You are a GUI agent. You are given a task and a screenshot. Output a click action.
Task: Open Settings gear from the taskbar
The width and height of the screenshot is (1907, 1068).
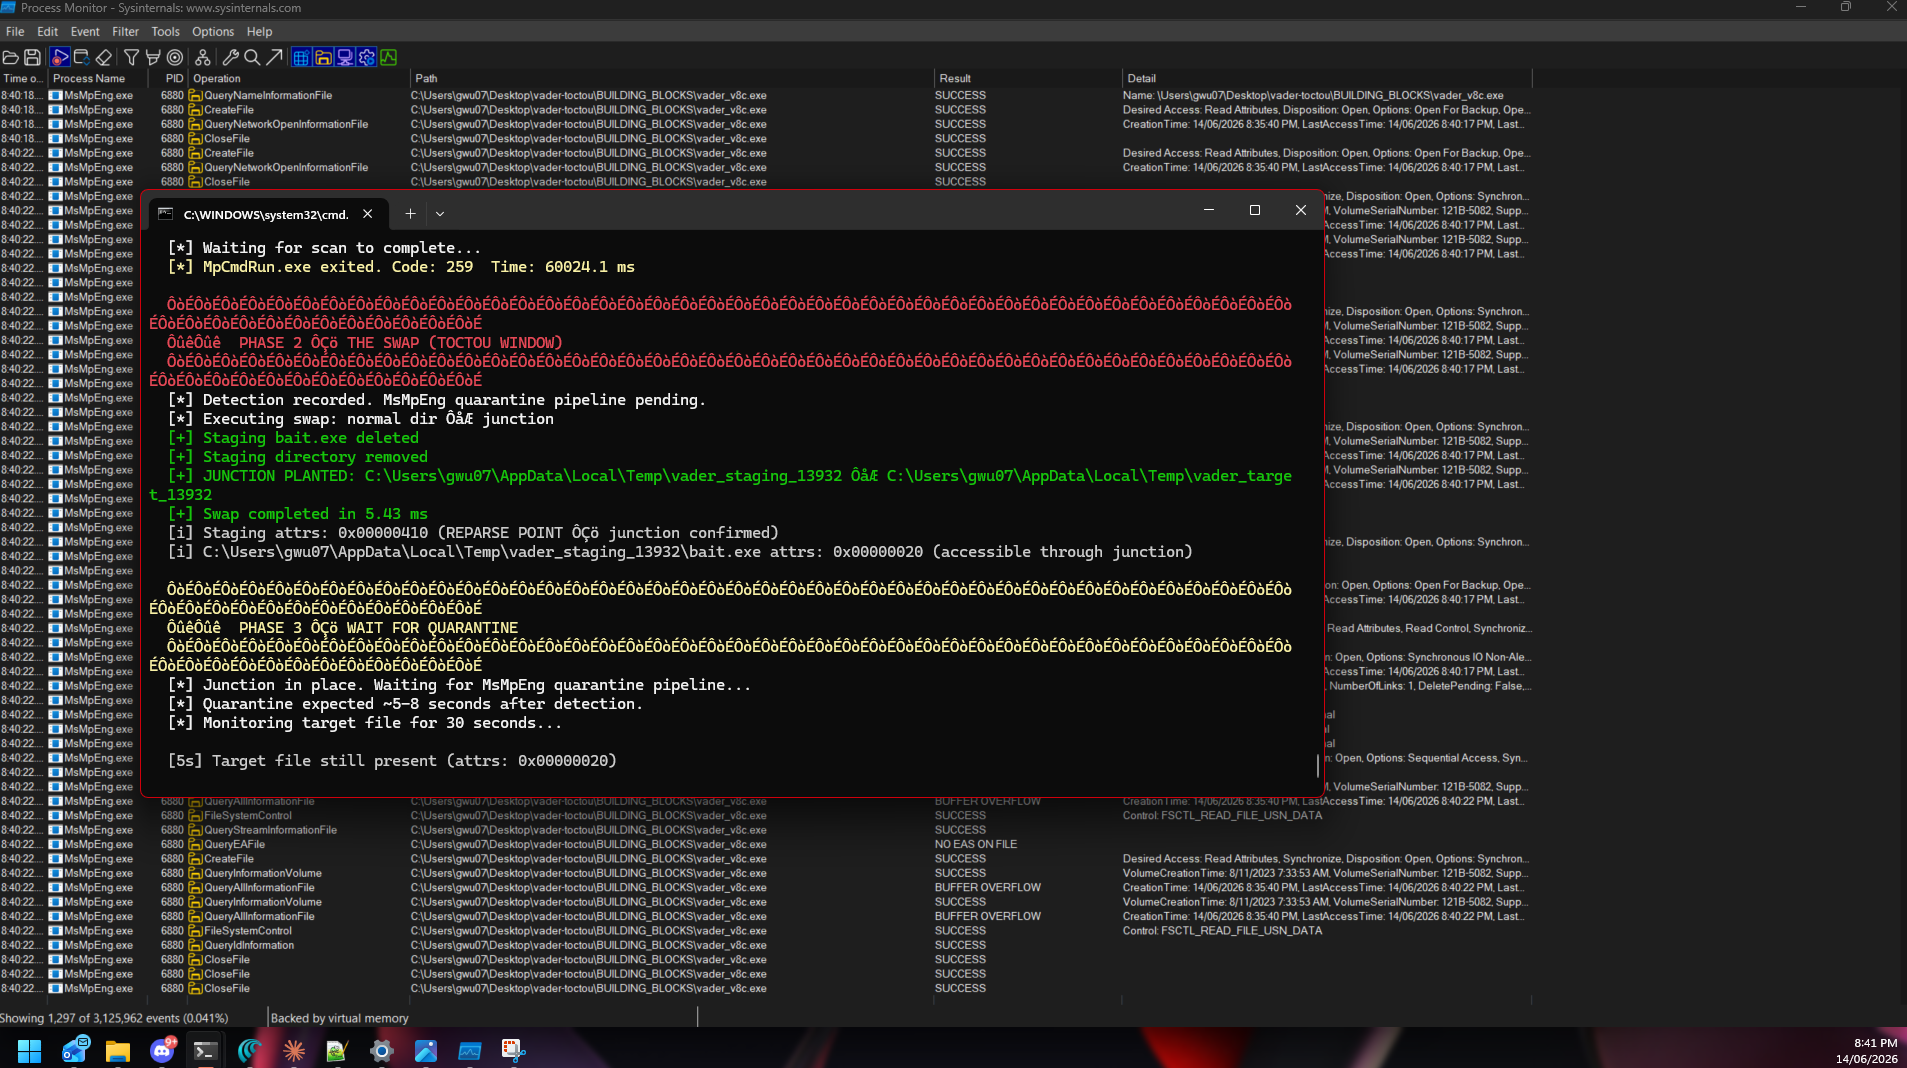point(381,1050)
